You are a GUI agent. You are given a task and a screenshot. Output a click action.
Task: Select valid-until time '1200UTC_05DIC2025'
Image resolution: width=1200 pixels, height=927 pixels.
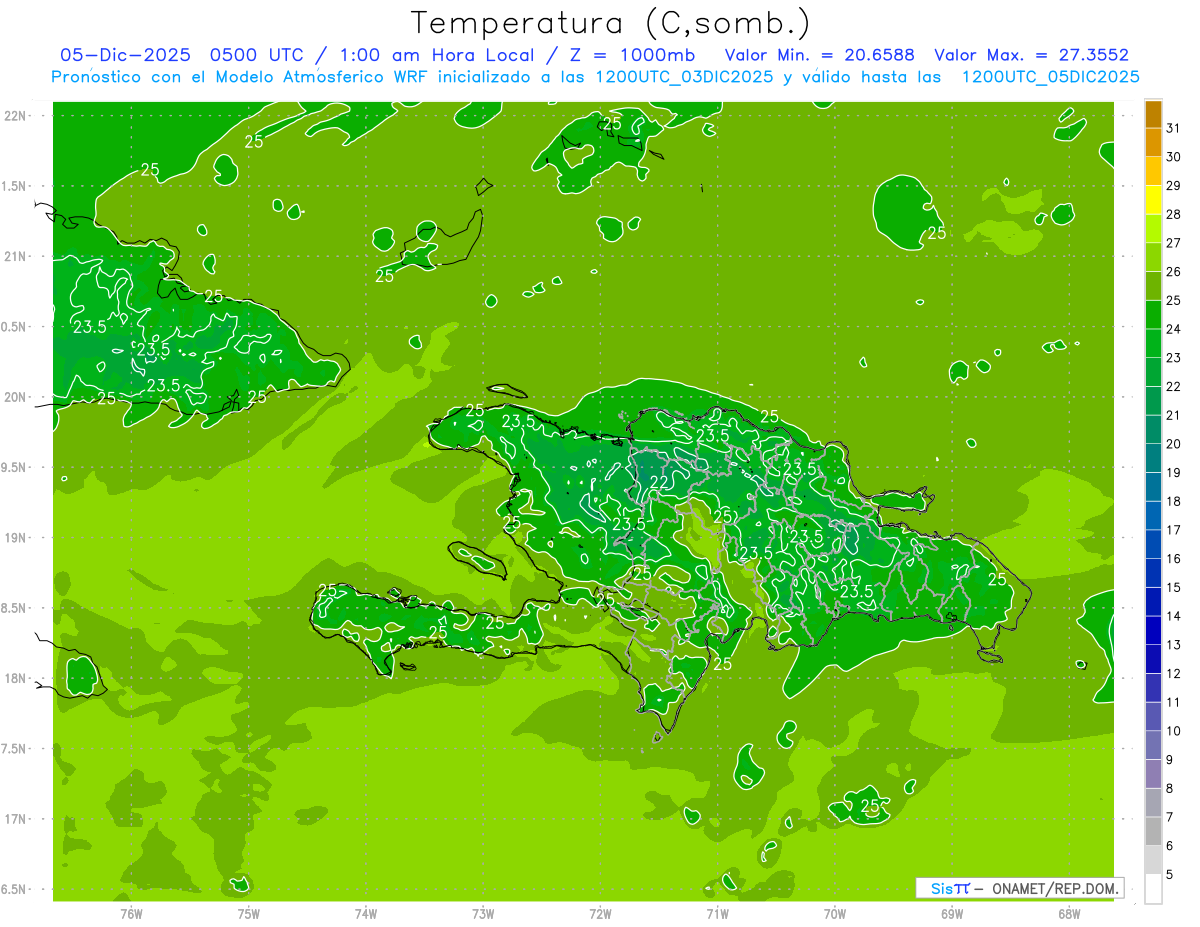pos(1050,77)
